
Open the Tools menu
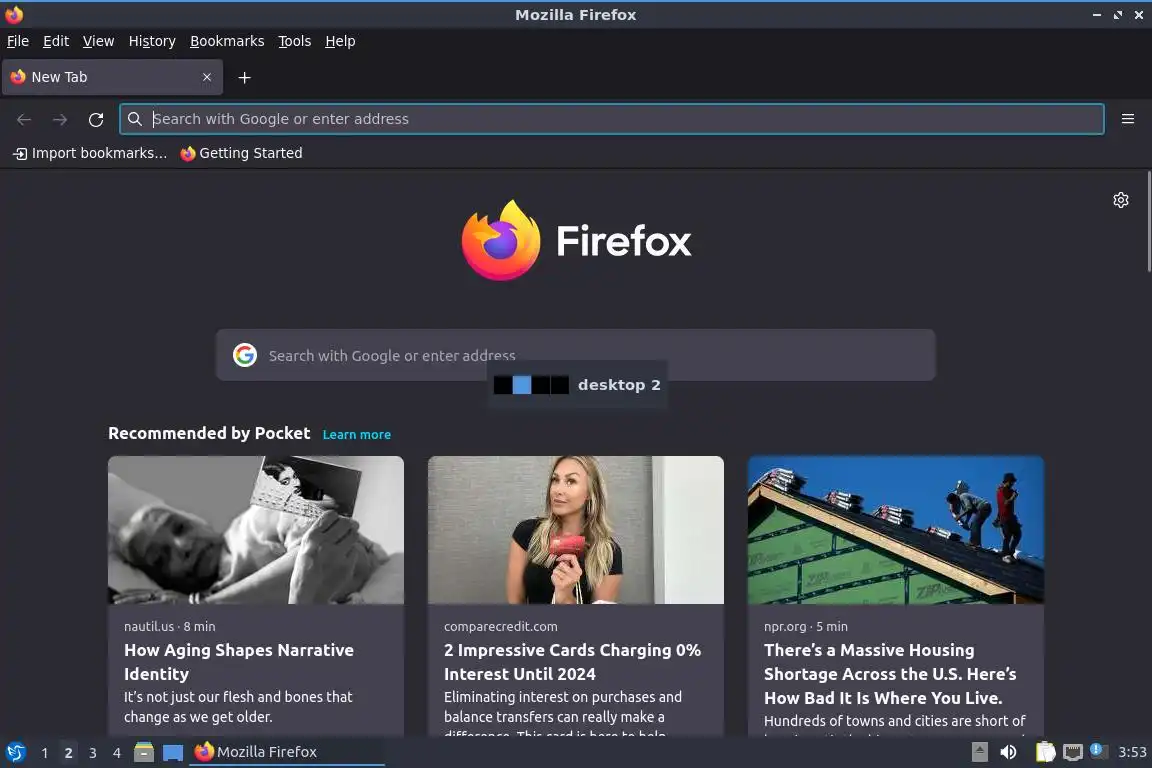point(295,41)
